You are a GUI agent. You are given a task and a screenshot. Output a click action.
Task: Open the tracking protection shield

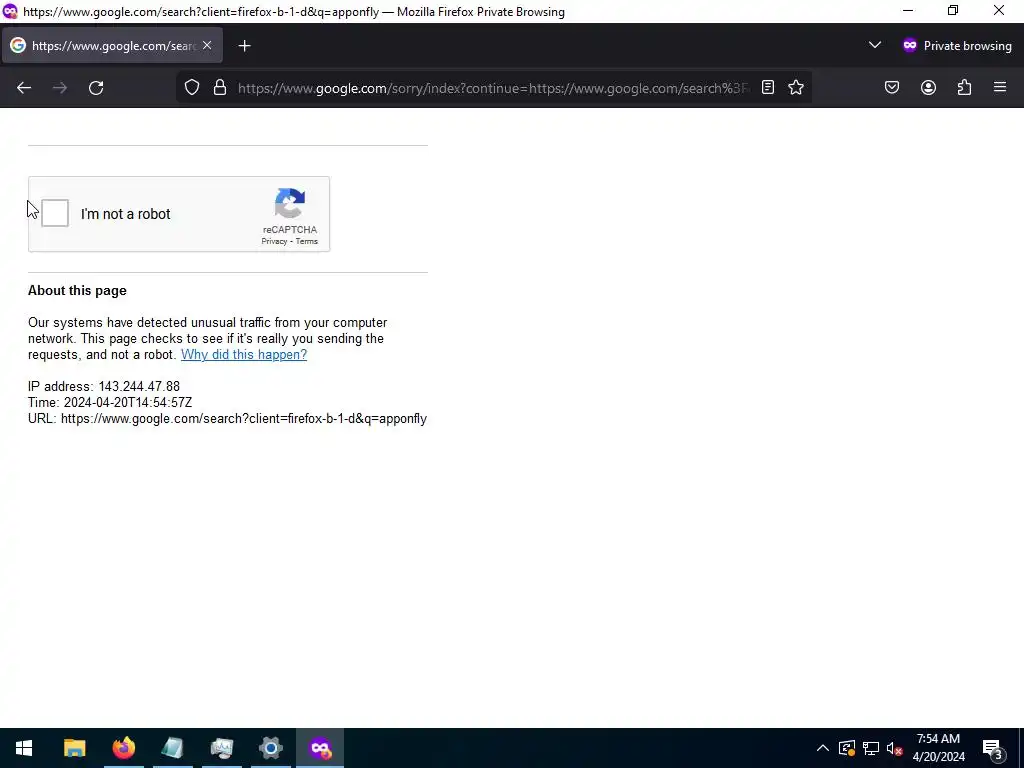coord(191,88)
